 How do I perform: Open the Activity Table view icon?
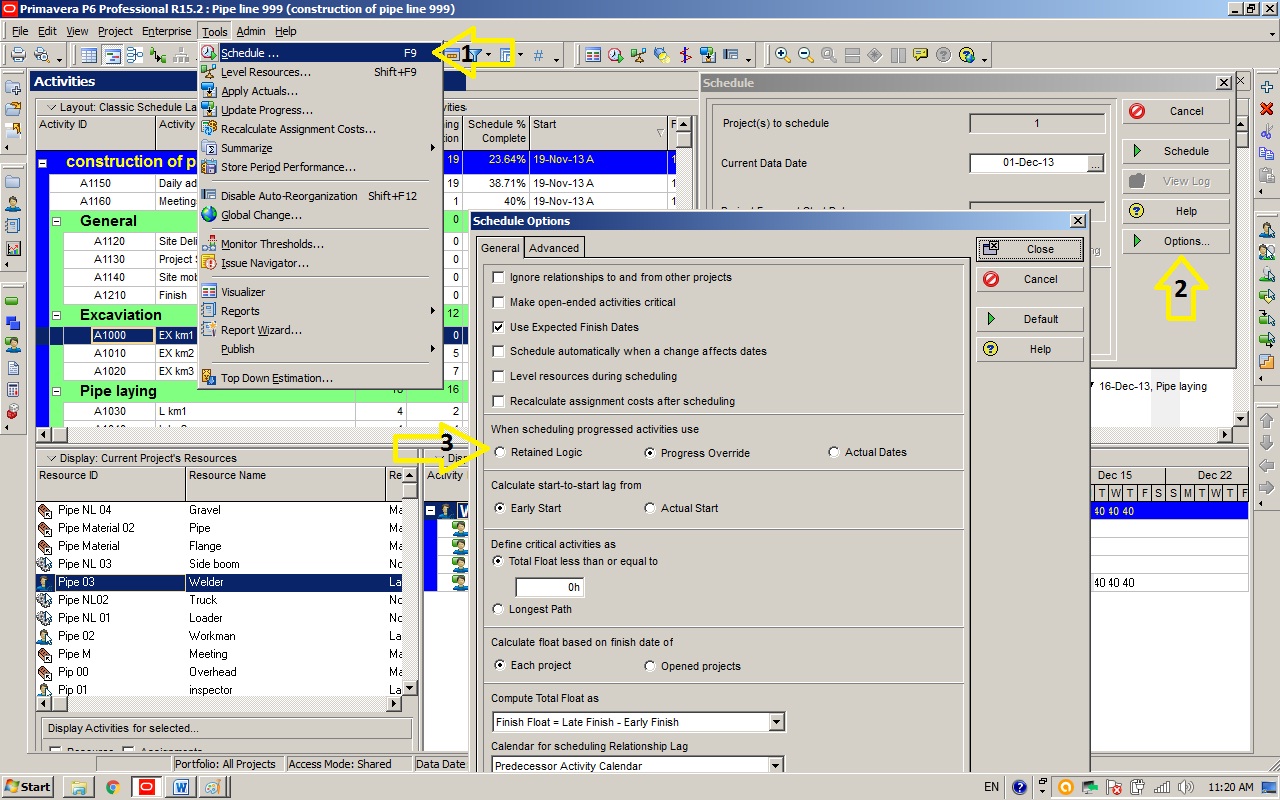click(x=89, y=55)
